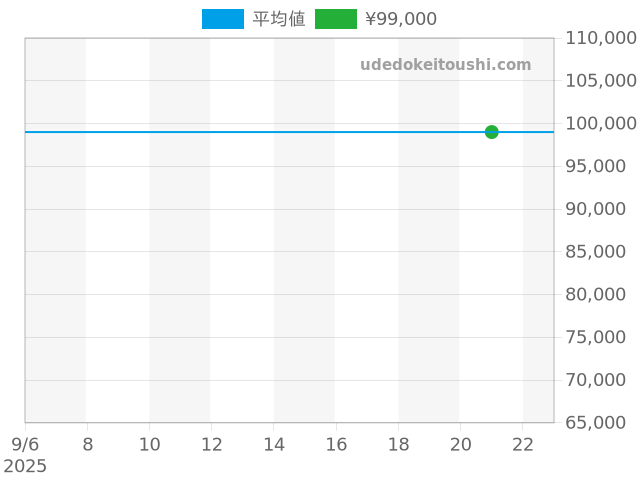Click the 22 x-axis date label

(x=522, y=444)
